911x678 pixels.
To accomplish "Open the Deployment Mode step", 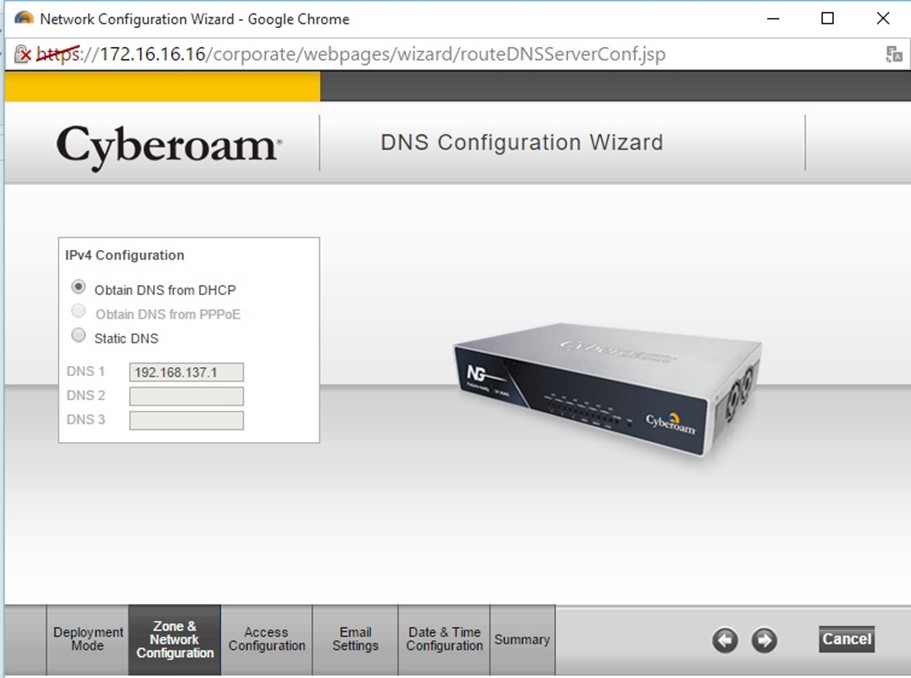I will tap(88, 639).
